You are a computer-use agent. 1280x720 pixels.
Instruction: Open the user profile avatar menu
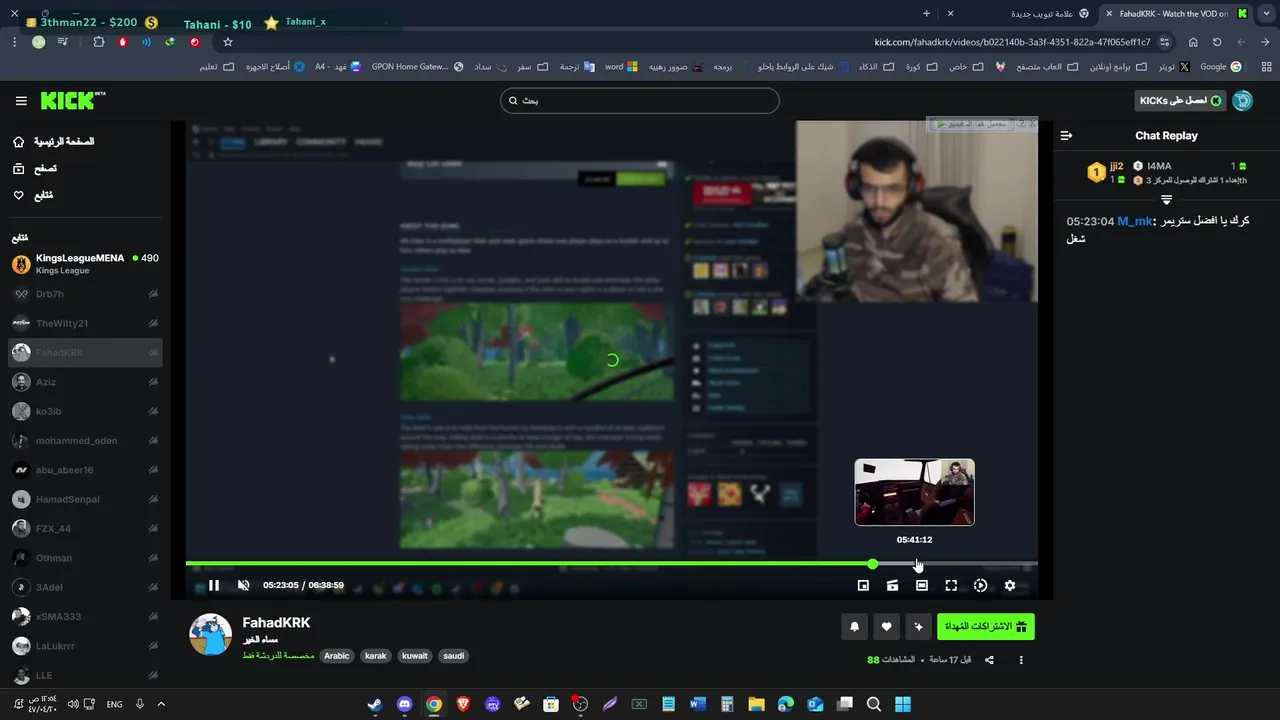tap(1243, 101)
